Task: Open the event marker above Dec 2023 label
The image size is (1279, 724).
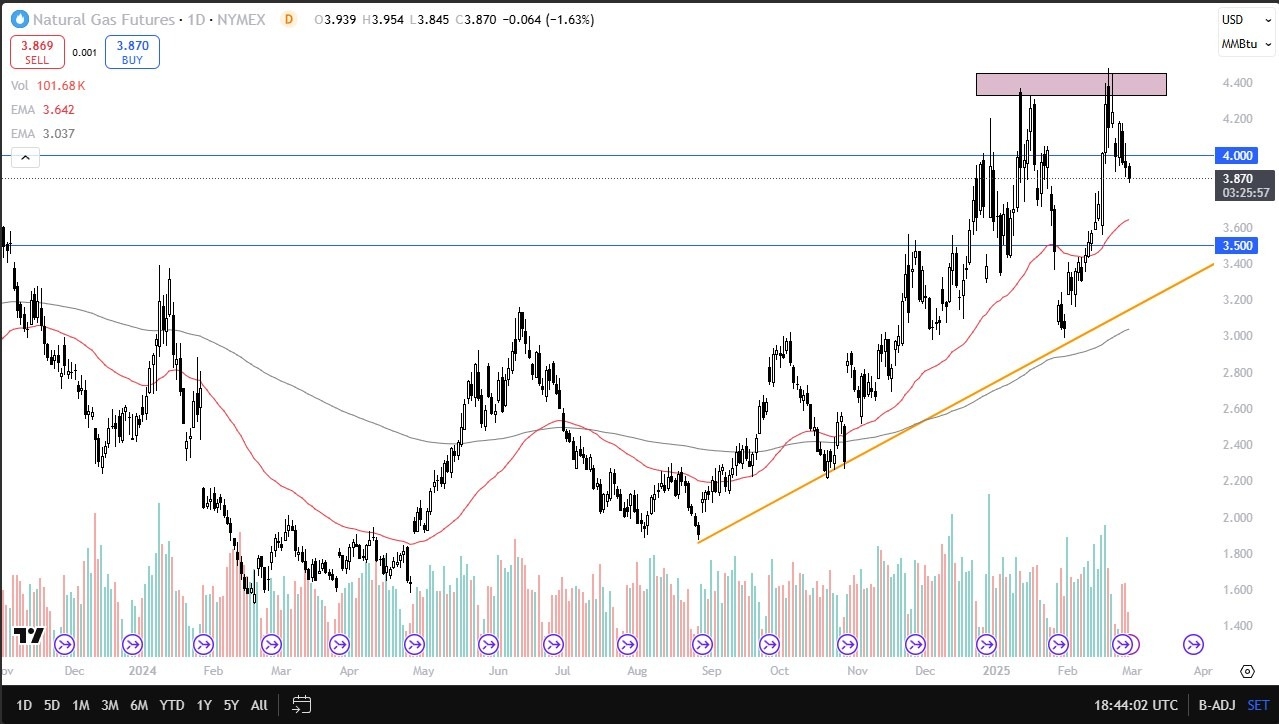Action: click(65, 644)
